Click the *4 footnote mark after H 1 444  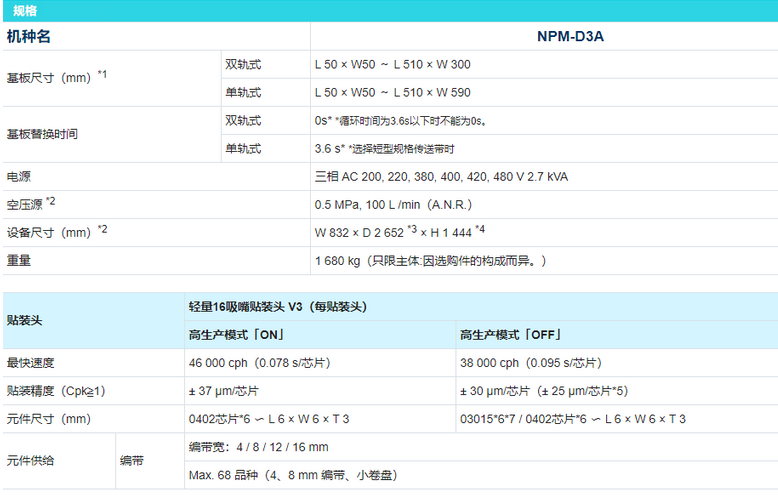(x=480, y=229)
